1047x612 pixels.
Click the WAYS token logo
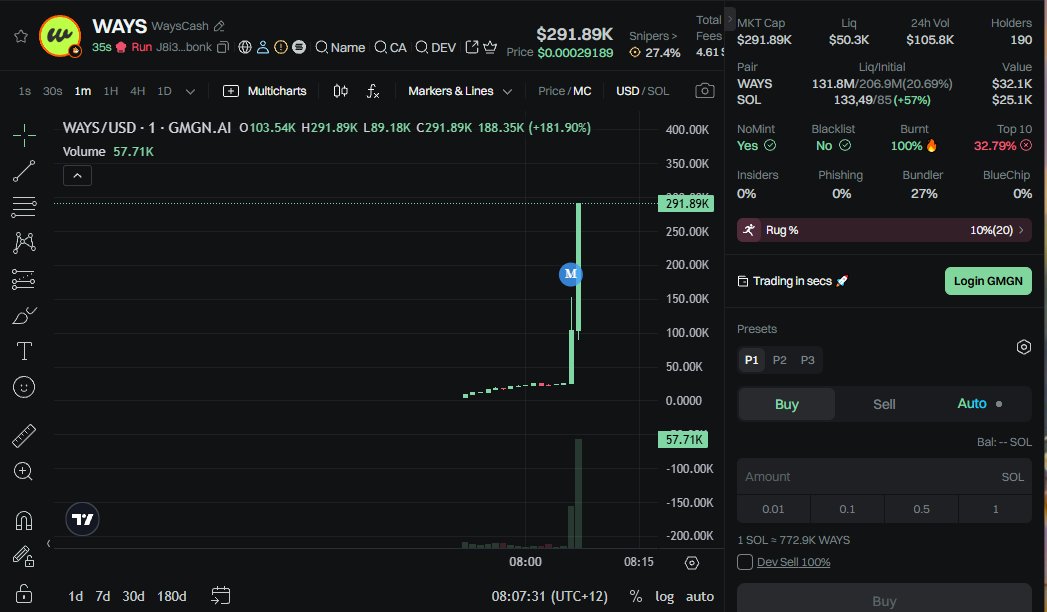60,36
